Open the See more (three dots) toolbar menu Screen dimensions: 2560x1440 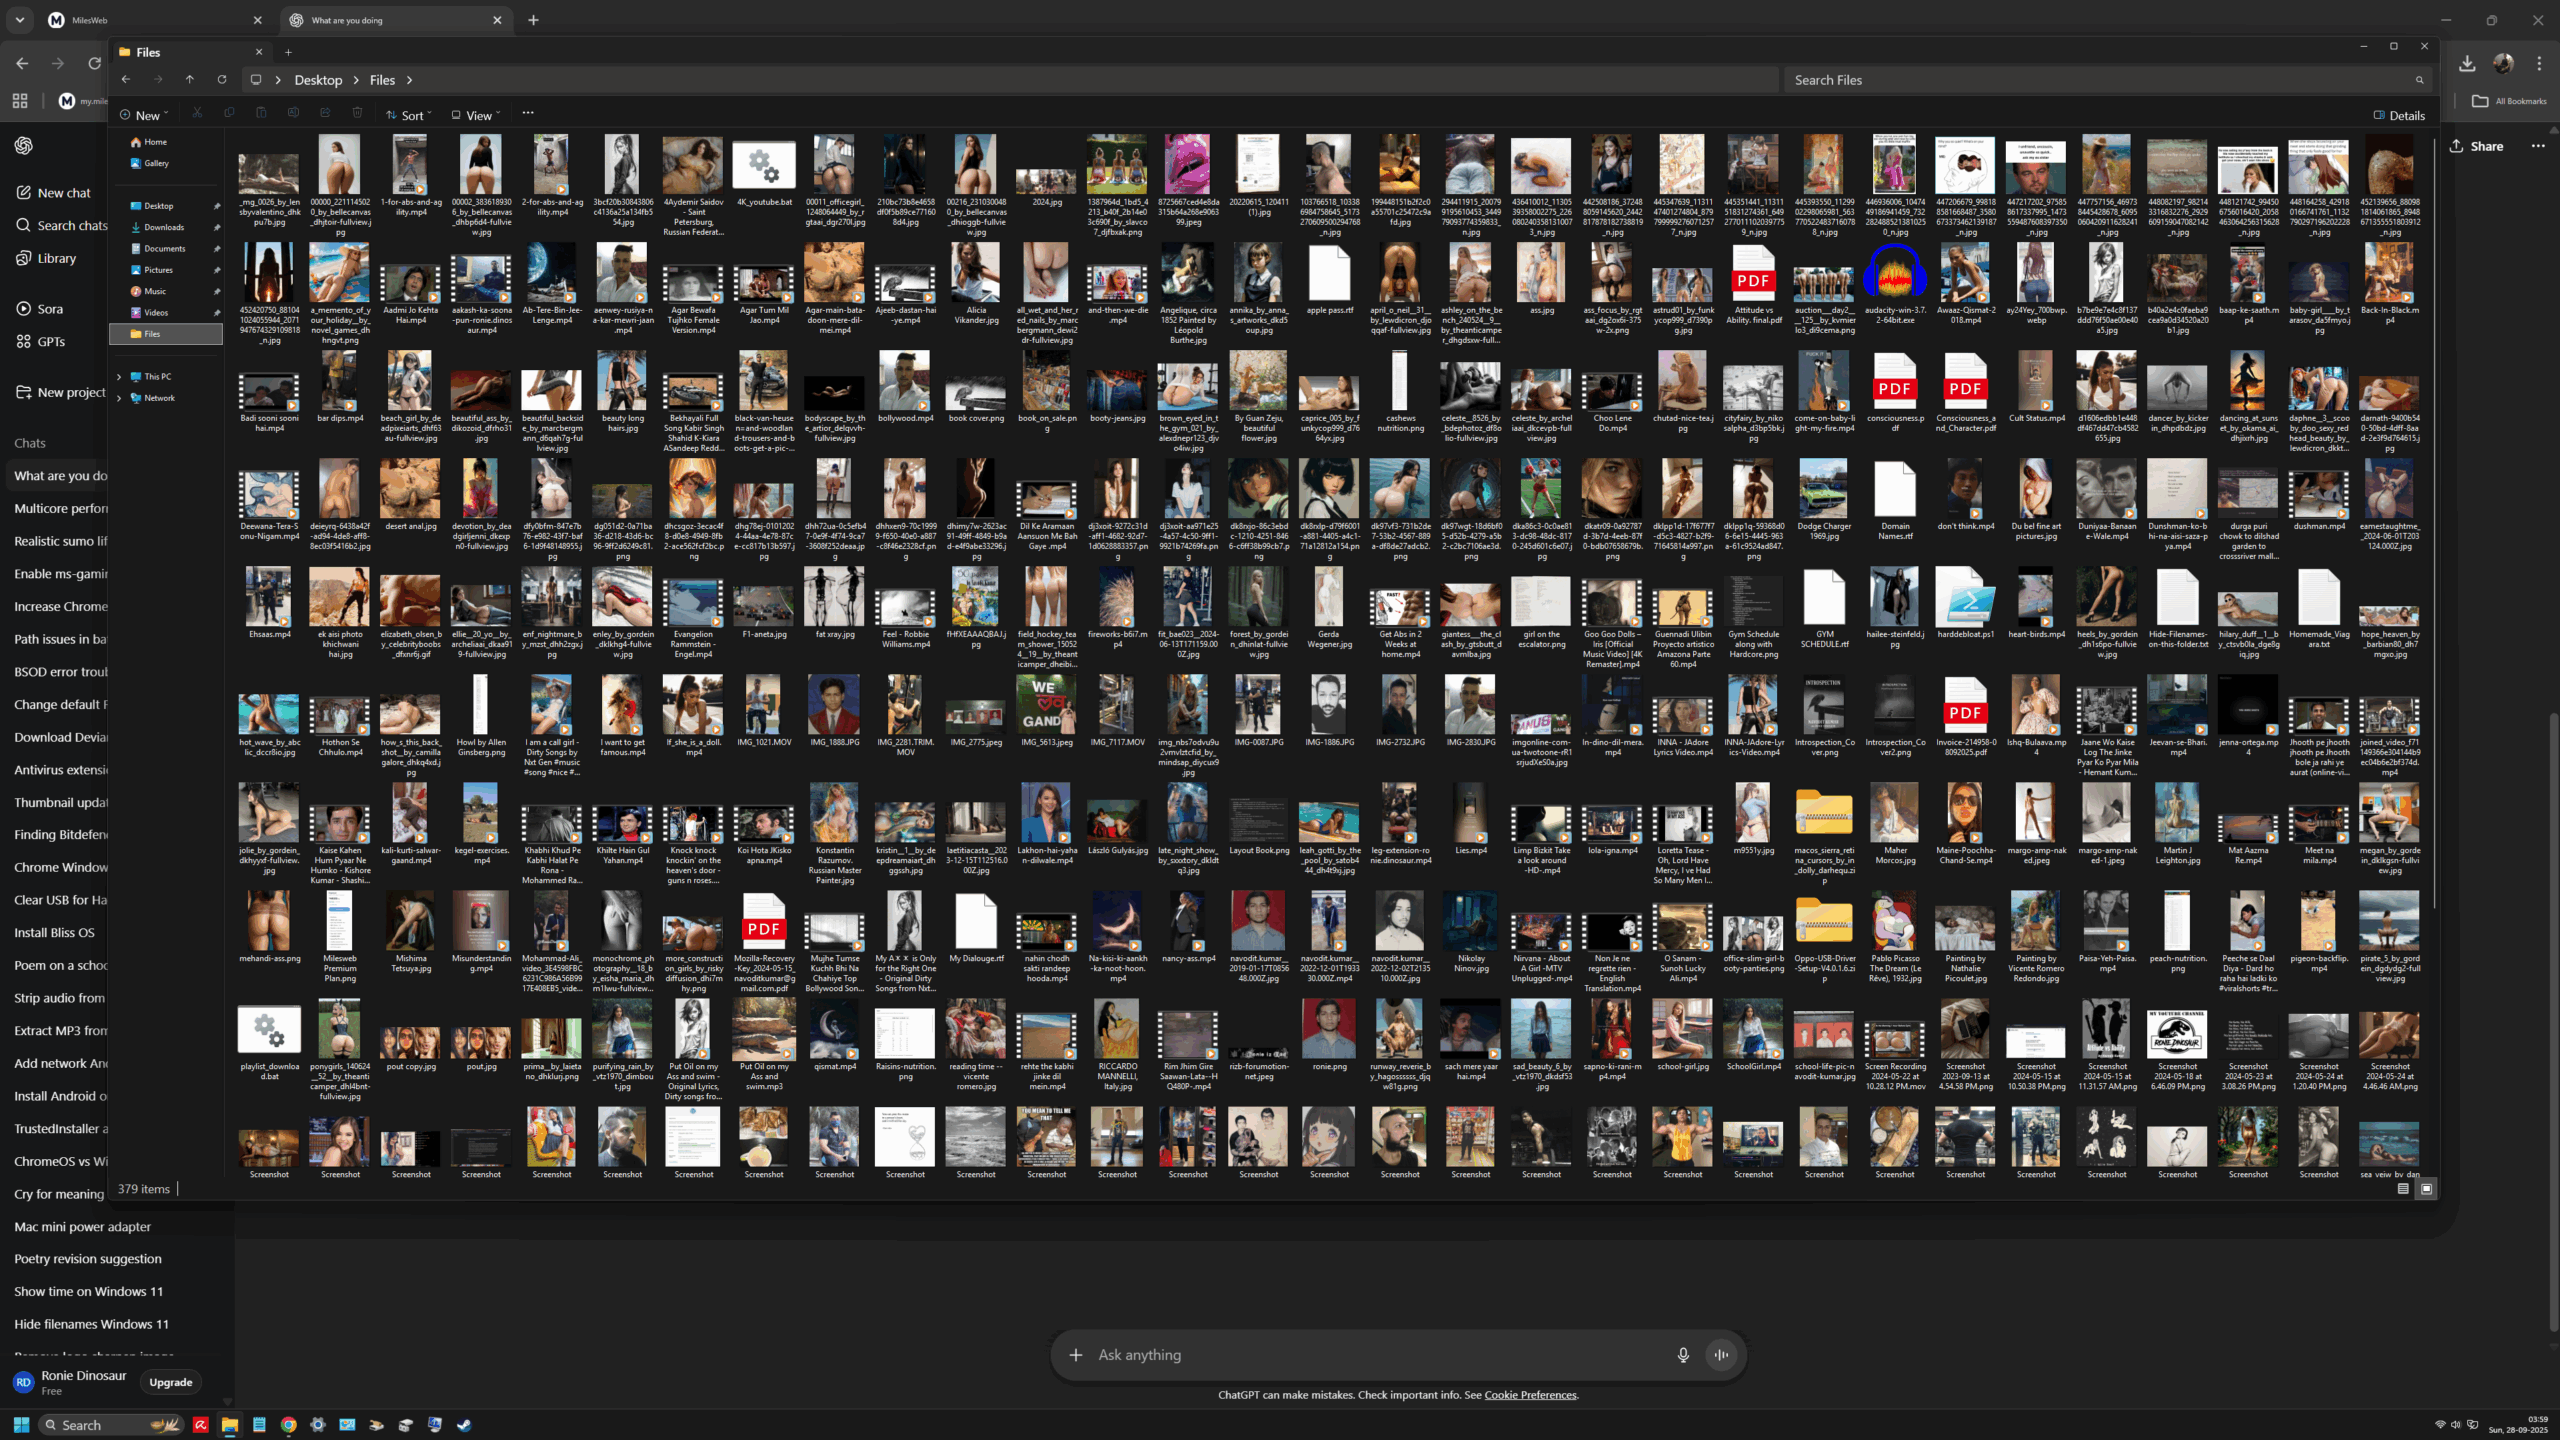(x=528, y=114)
